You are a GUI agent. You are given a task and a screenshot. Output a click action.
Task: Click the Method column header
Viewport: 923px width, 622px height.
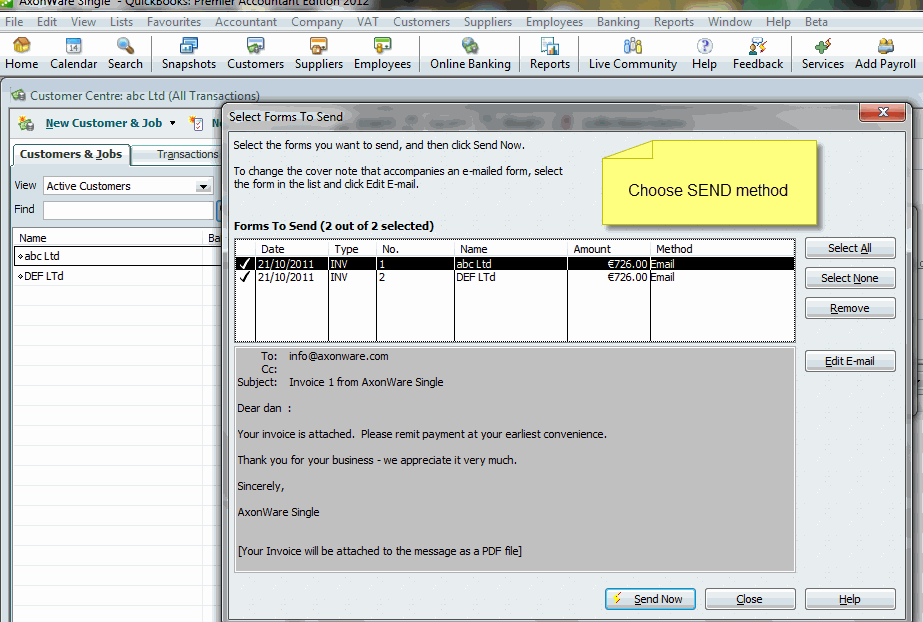click(x=722, y=249)
